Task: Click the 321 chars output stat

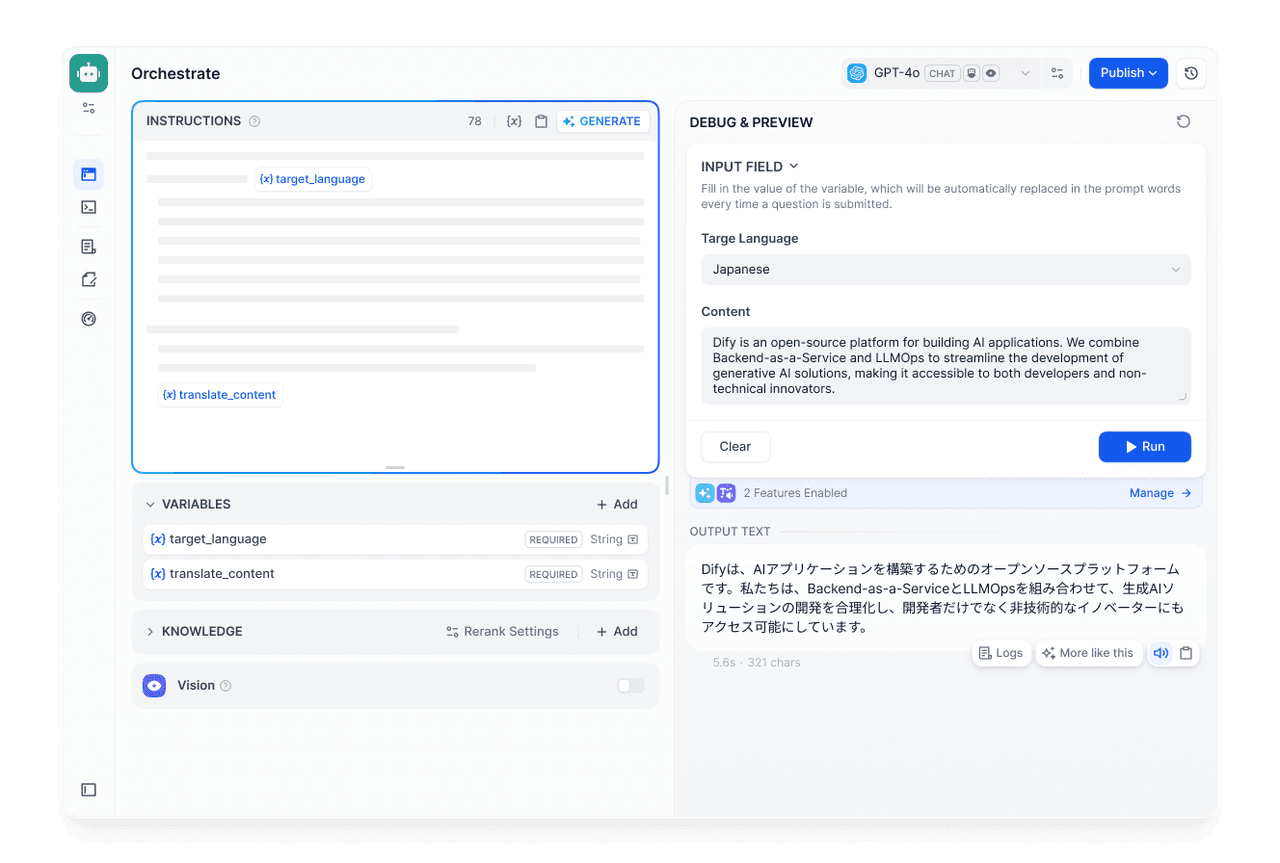Action: (774, 663)
